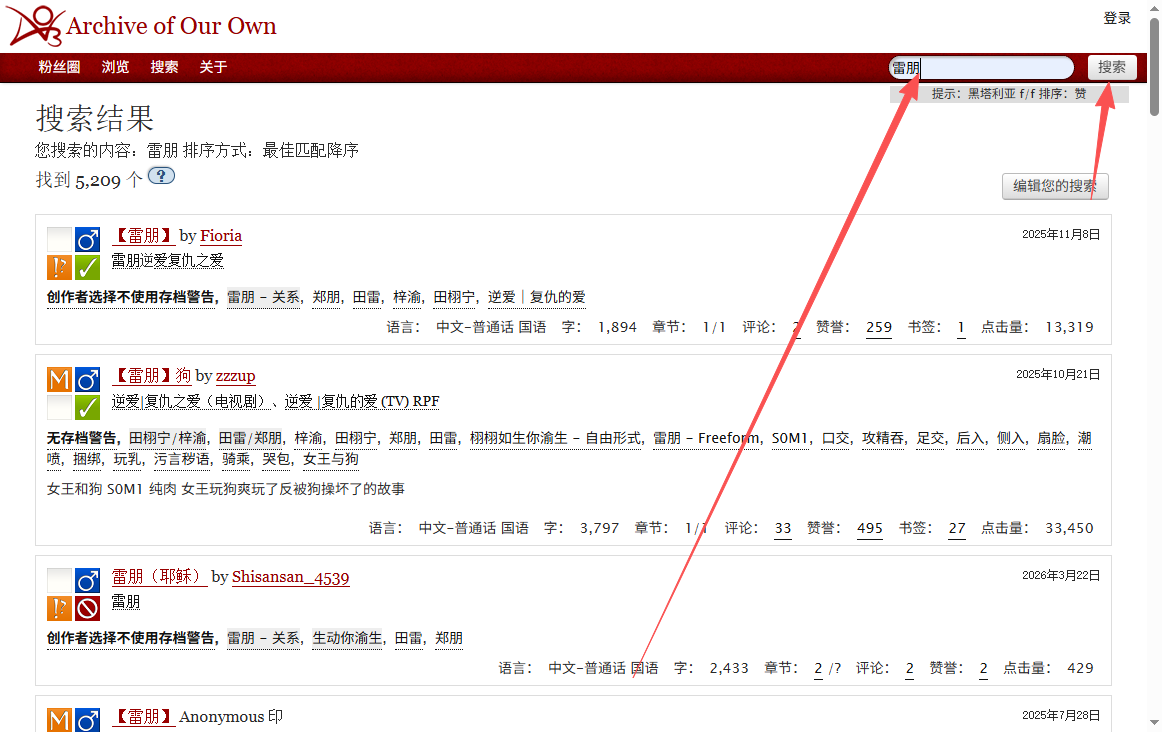1162x732 pixels.
Task: Open chapter count 2 on Shisansan_4539's work
Action: click(x=818, y=668)
